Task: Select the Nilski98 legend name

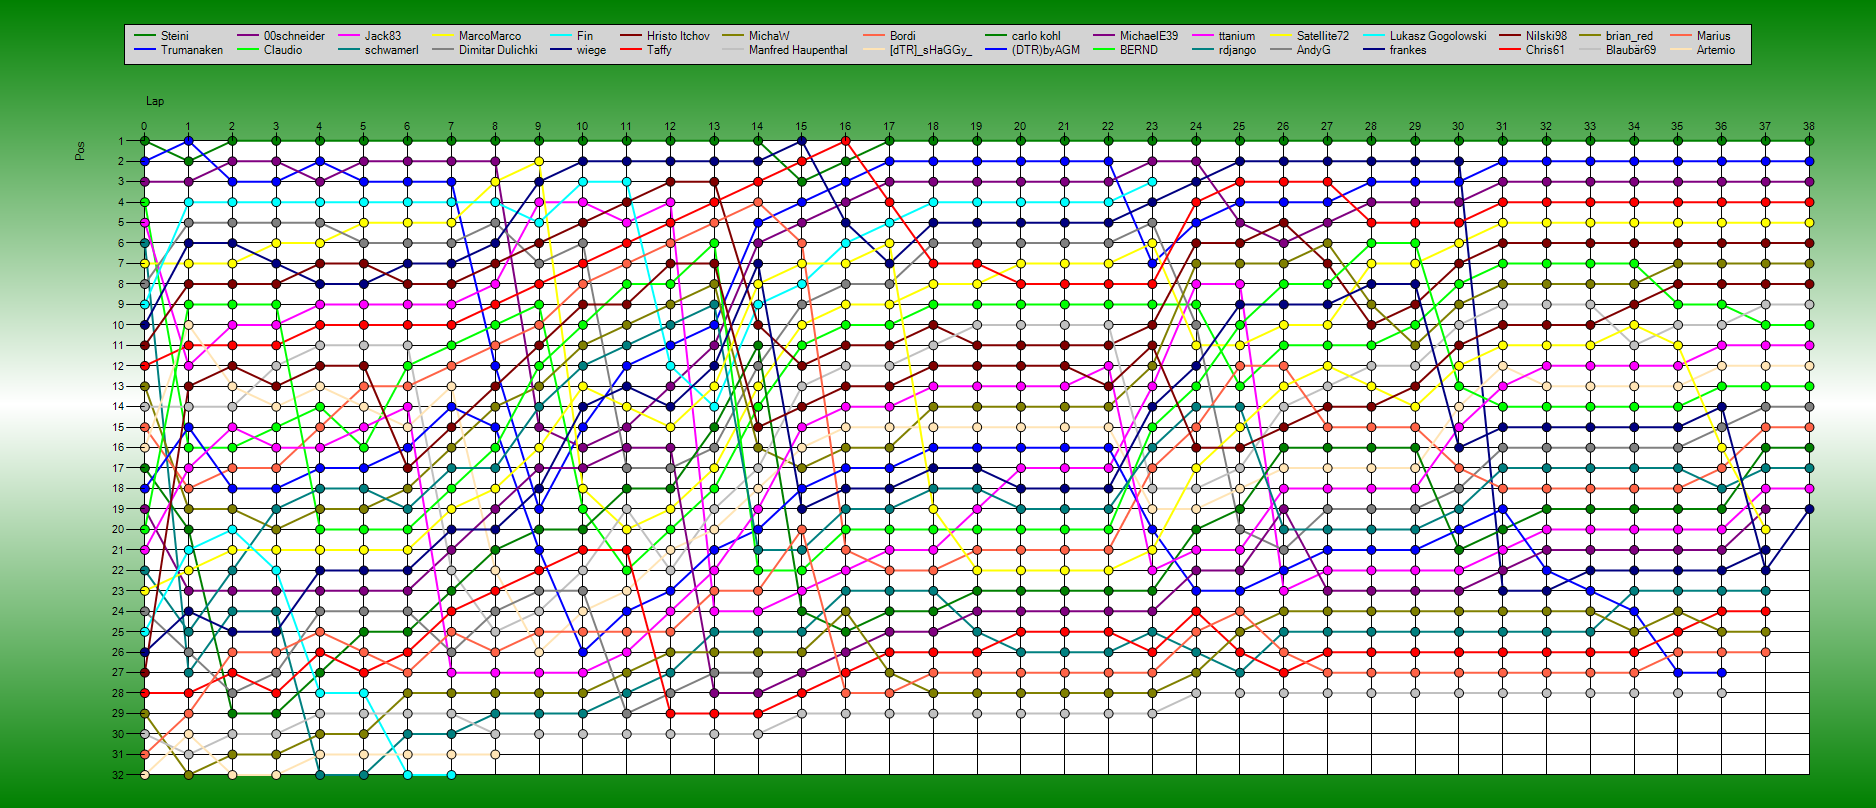Action: point(1547,36)
